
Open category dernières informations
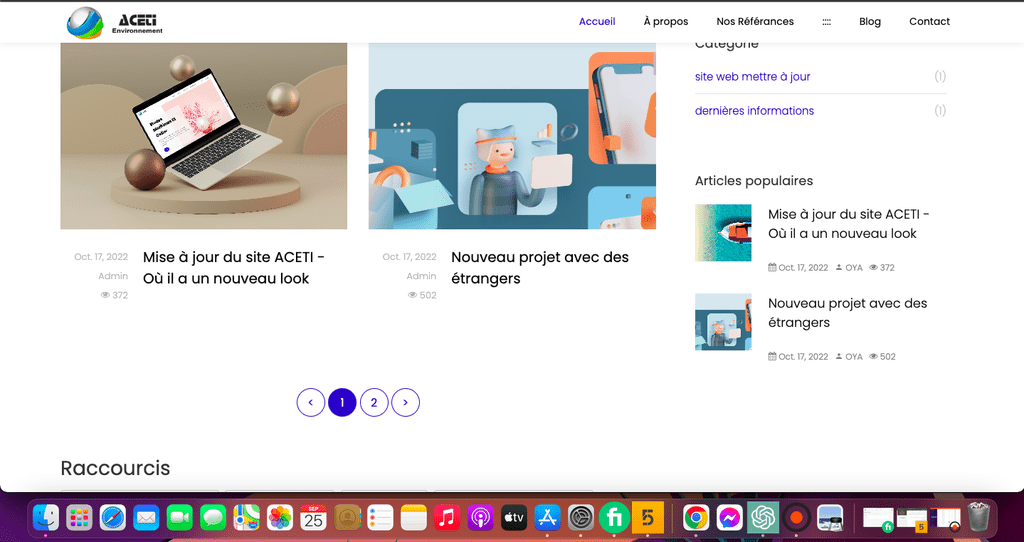coord(754,110)
